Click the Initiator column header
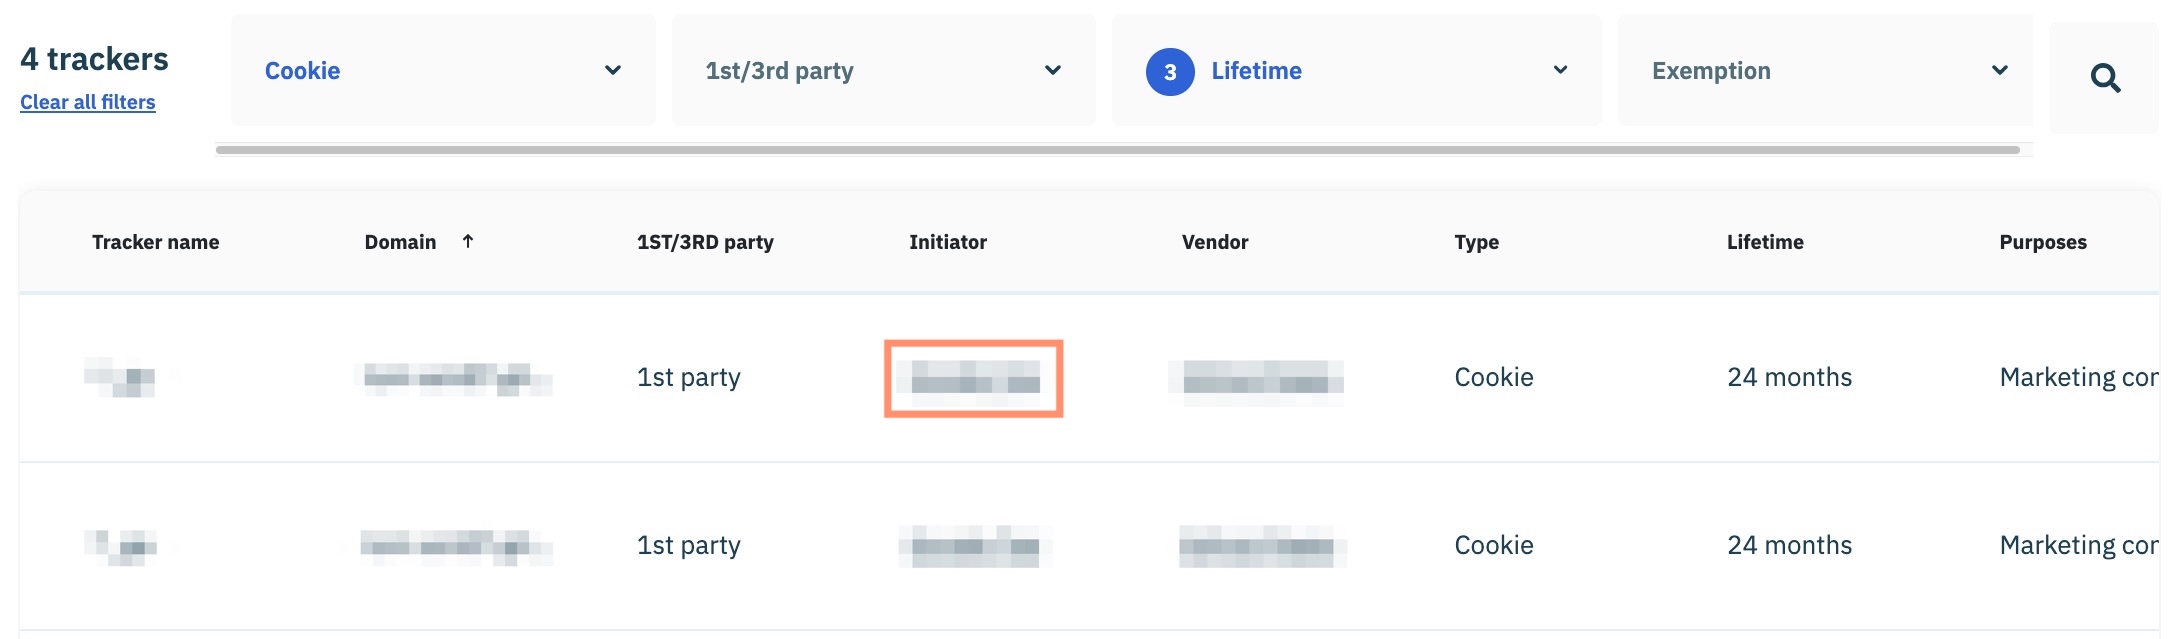Screen dimensions: 2176x639 947,242
